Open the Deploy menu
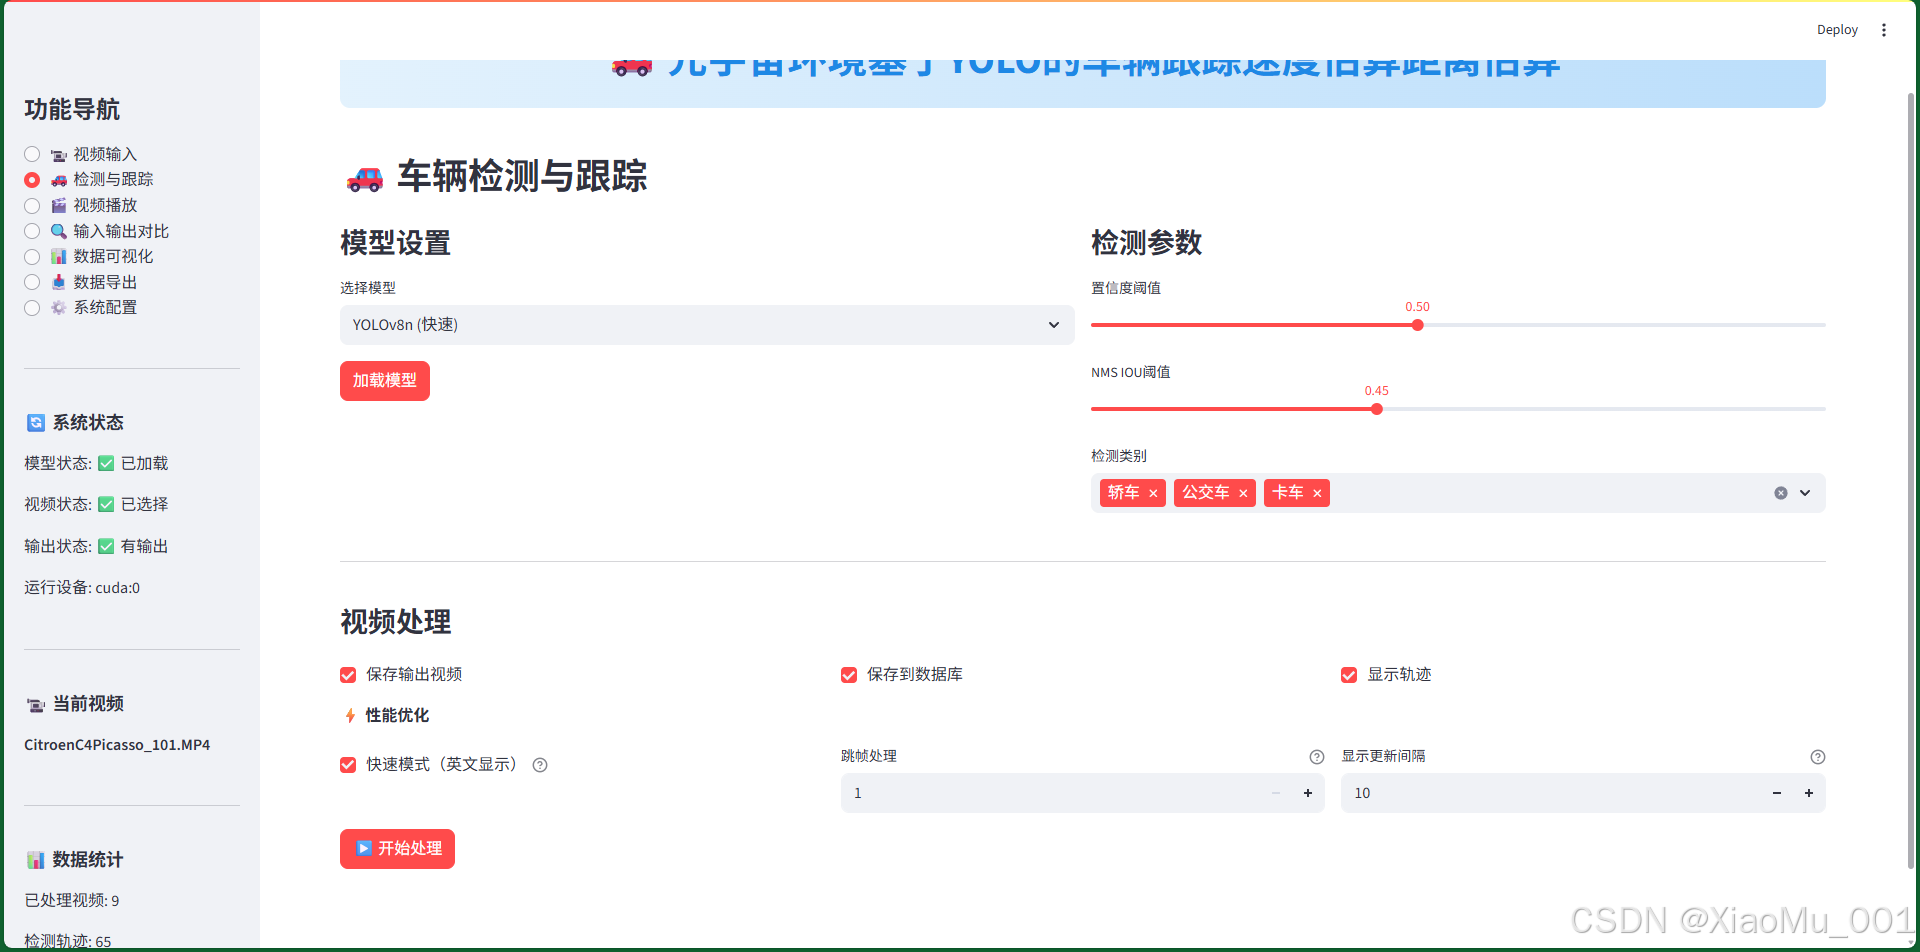 [1837, 29]
